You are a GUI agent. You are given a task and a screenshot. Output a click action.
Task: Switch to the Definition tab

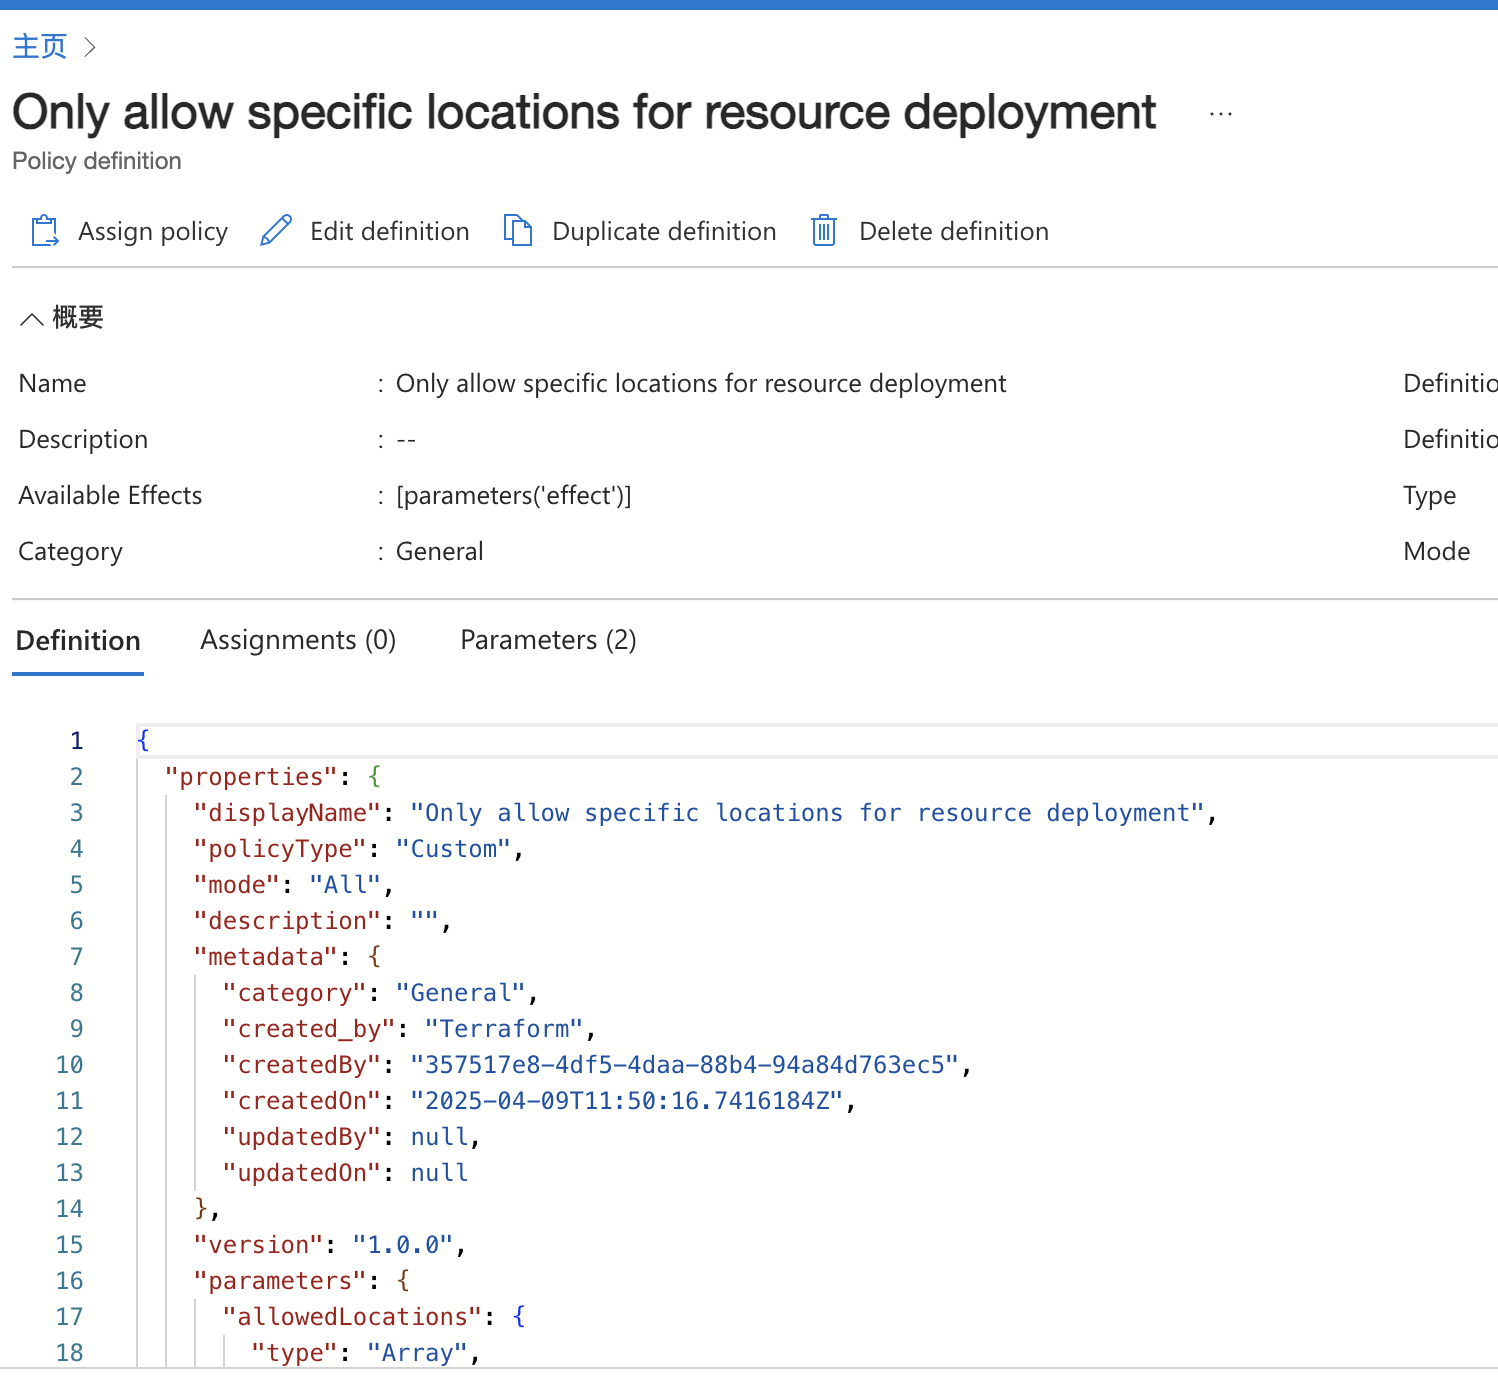point(78,640)
